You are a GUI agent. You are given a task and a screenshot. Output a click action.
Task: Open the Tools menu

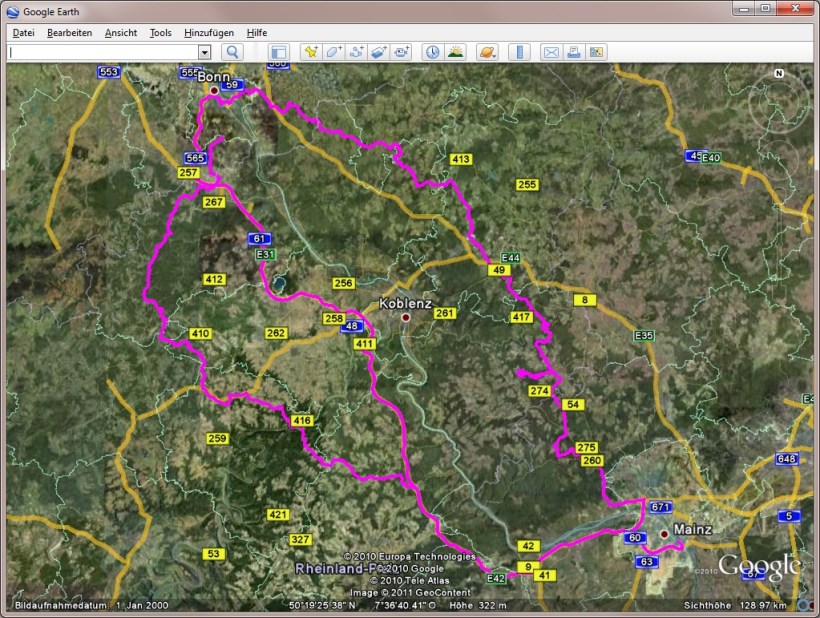(160, 33)
